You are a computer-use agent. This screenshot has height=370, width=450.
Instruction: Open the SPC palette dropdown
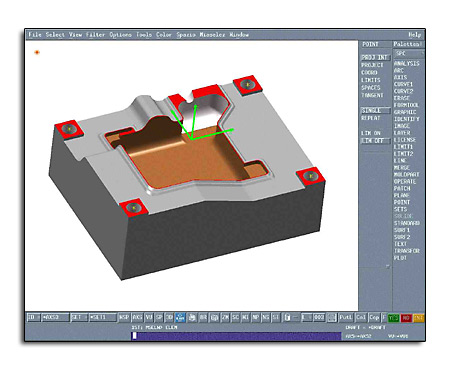coord(408,53)
